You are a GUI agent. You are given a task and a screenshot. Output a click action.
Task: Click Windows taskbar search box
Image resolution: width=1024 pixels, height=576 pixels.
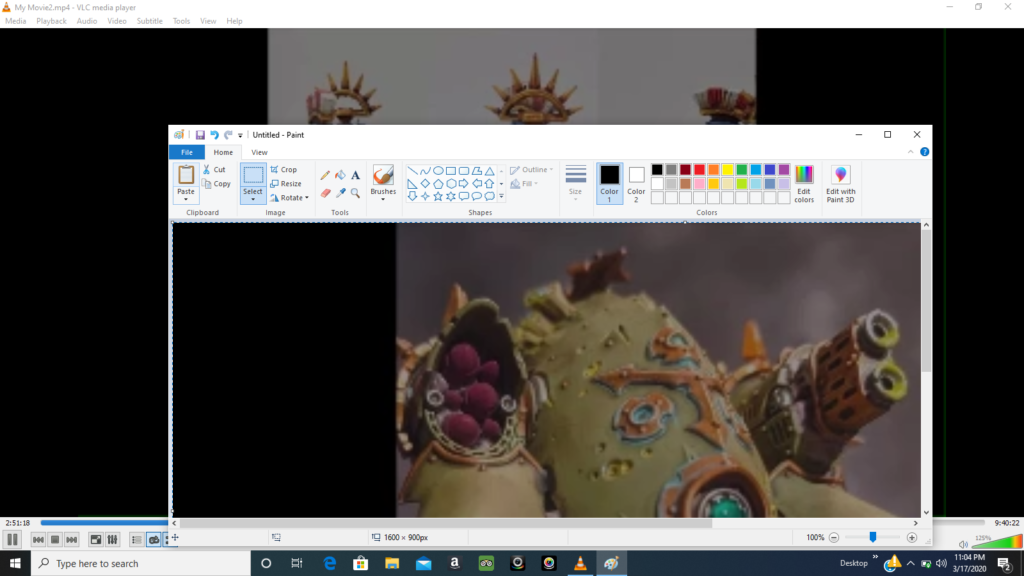141,563
